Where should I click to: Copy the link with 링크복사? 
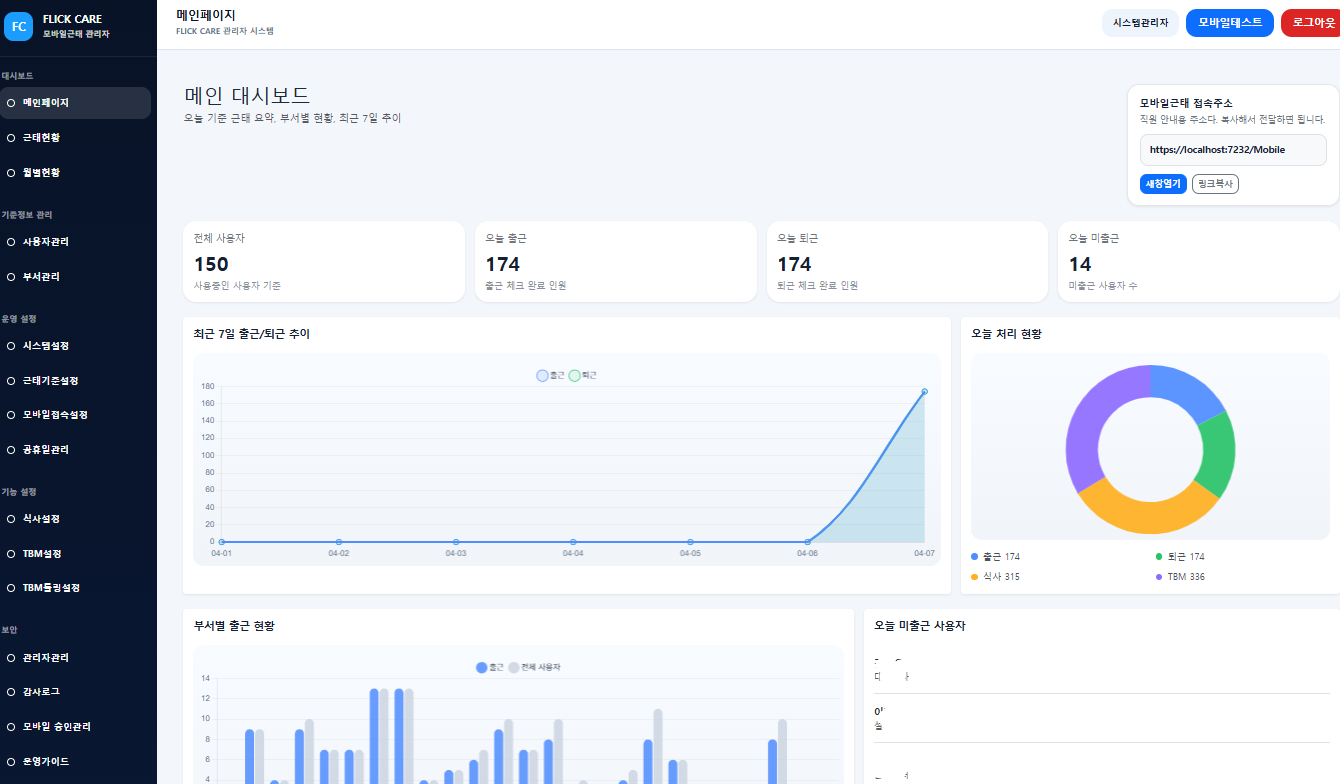(1215, 184)
